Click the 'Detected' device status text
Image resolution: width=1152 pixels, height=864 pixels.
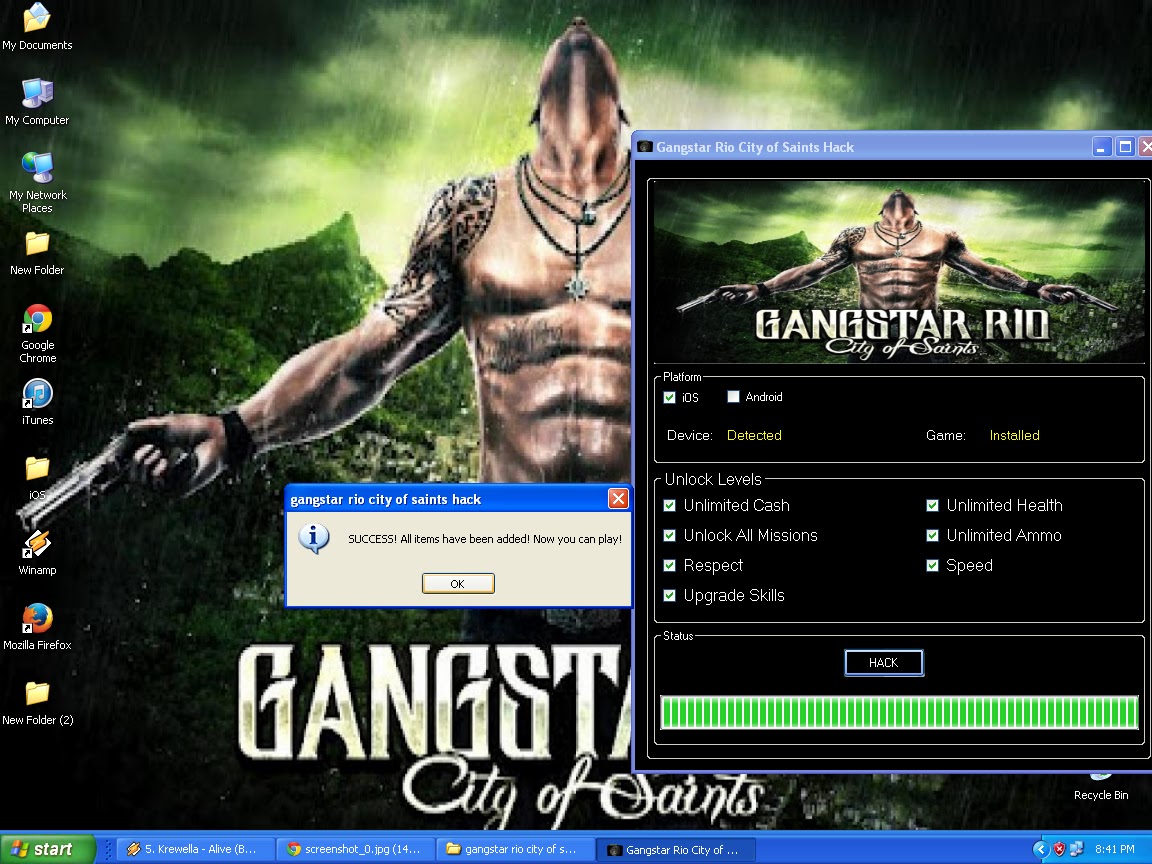754,435
